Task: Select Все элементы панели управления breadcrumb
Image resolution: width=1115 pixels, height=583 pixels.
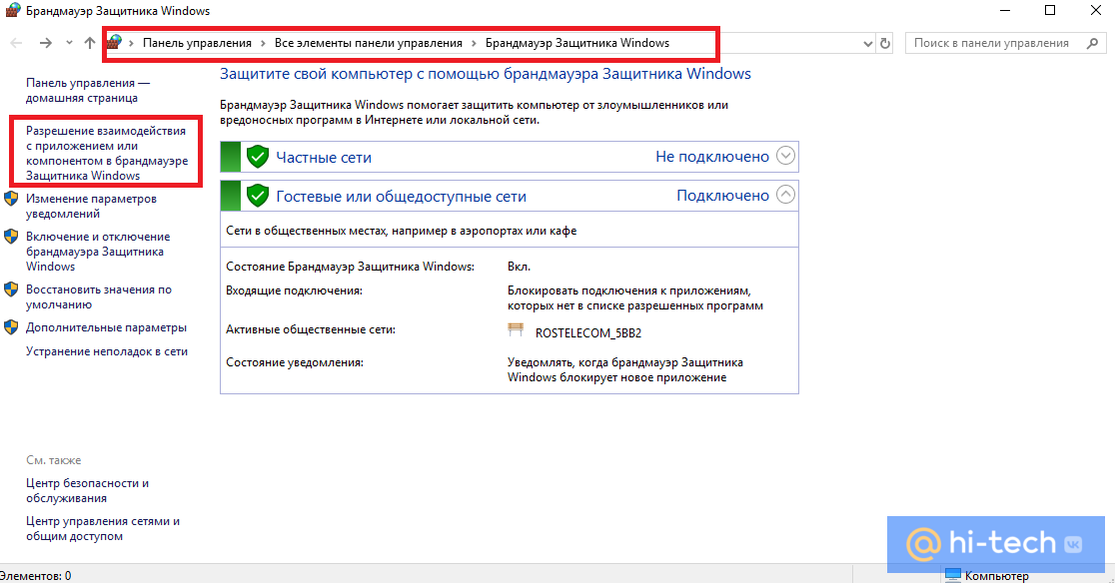Action: click(x=368, y=43)
